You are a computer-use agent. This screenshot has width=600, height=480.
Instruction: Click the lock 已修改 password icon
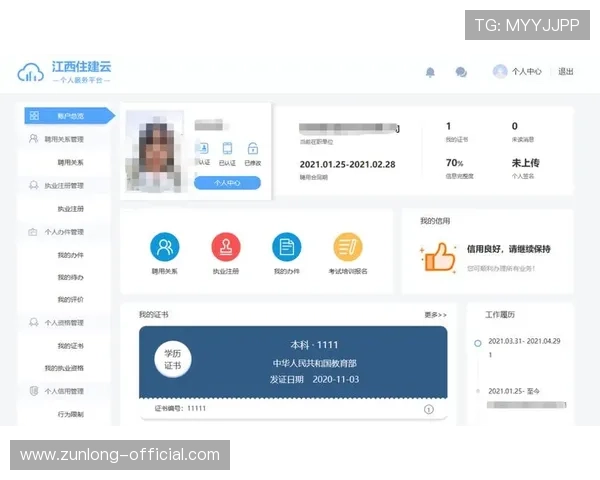pos(253,149)
